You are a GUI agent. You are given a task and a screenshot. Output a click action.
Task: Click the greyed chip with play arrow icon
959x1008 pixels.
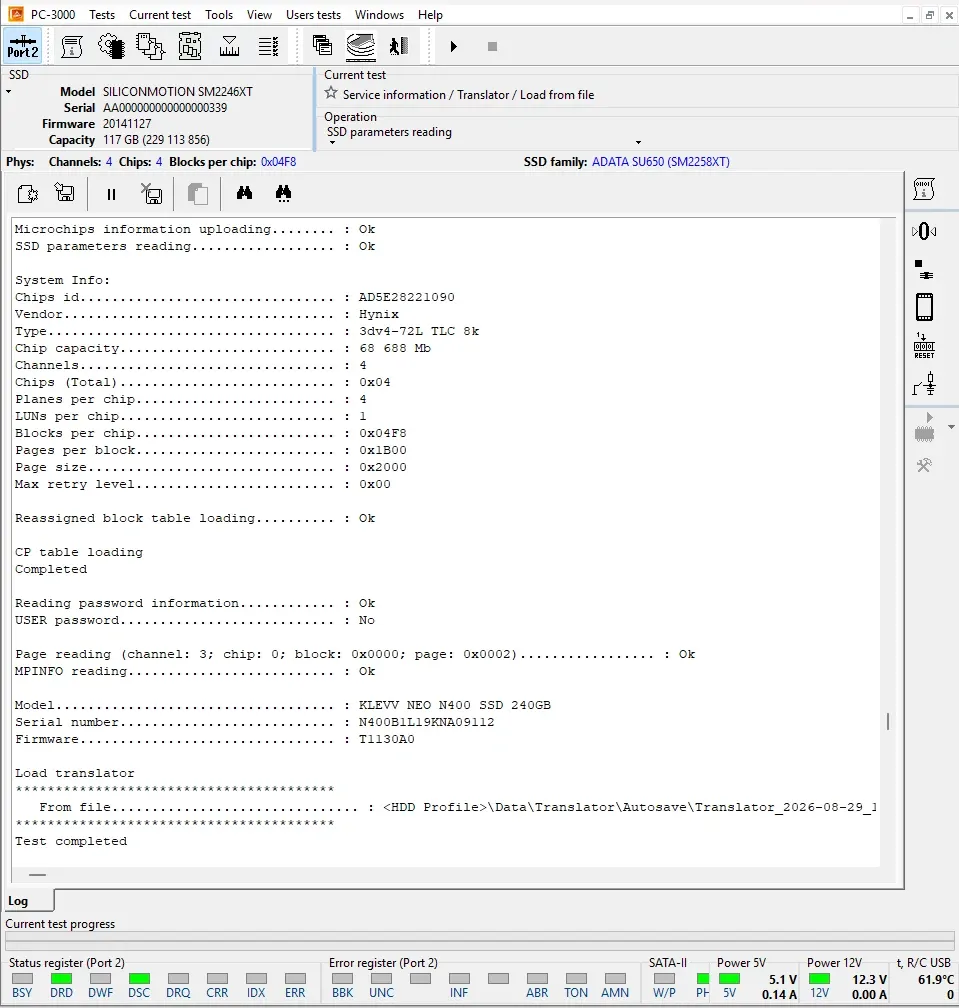tap(924, 428)
